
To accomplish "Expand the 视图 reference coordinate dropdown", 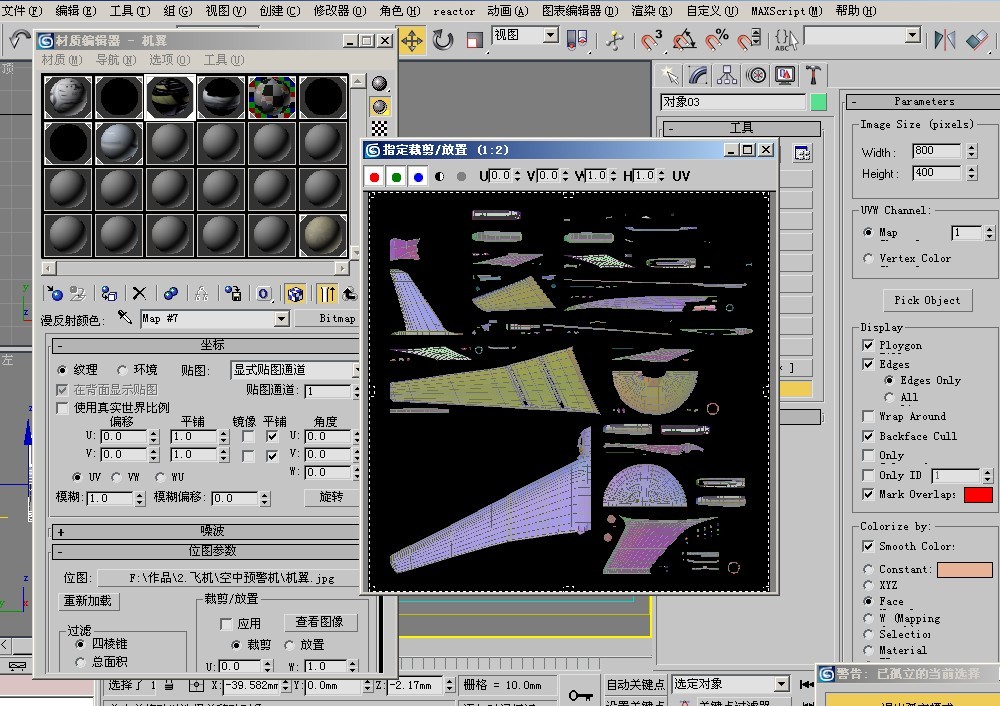I will click(550, 35).
